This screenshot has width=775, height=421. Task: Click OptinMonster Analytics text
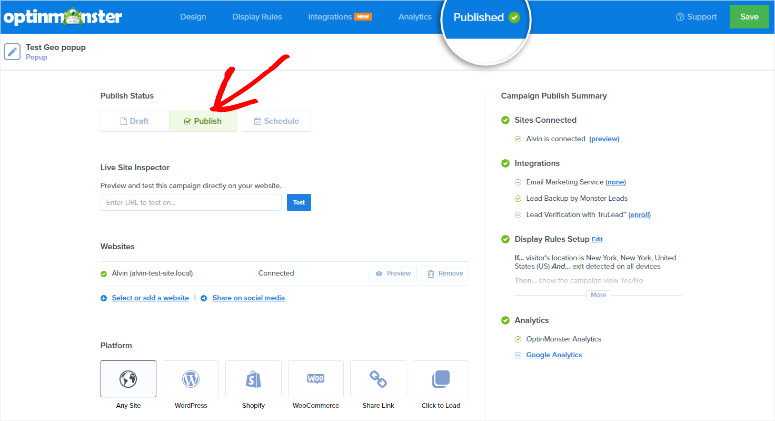tap(563, 339)
